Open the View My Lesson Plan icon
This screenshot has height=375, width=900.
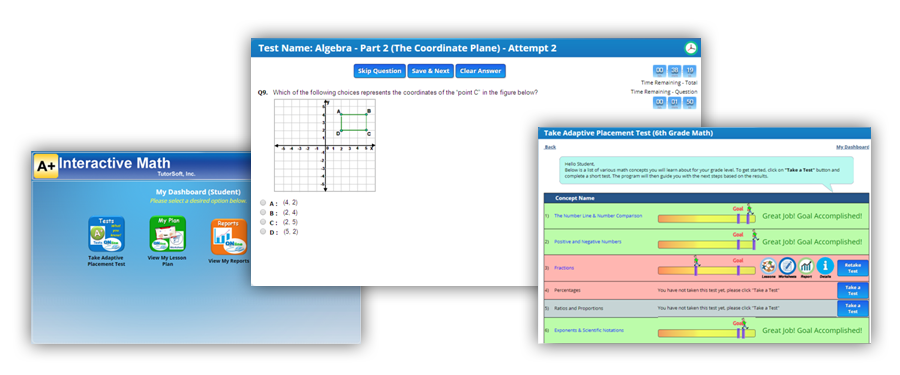(x=167, y=234)
